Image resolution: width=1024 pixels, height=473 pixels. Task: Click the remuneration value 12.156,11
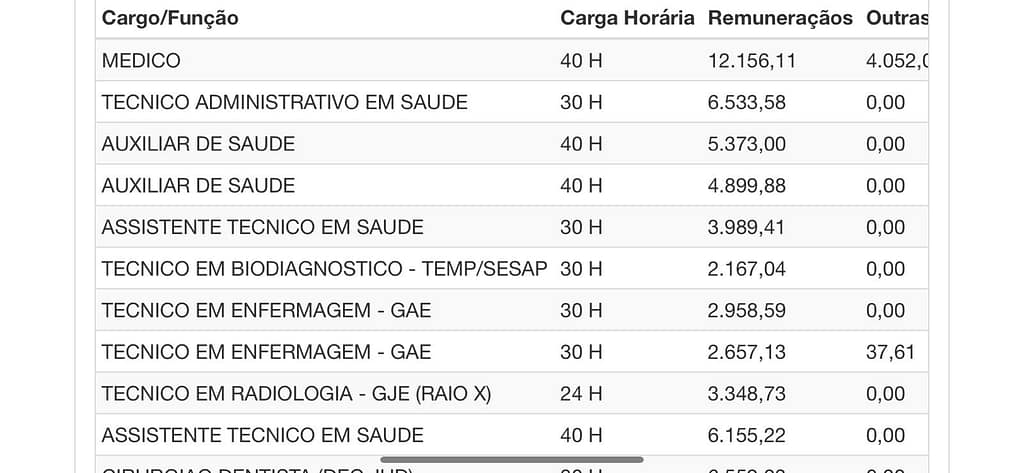(x=752, y=61)
